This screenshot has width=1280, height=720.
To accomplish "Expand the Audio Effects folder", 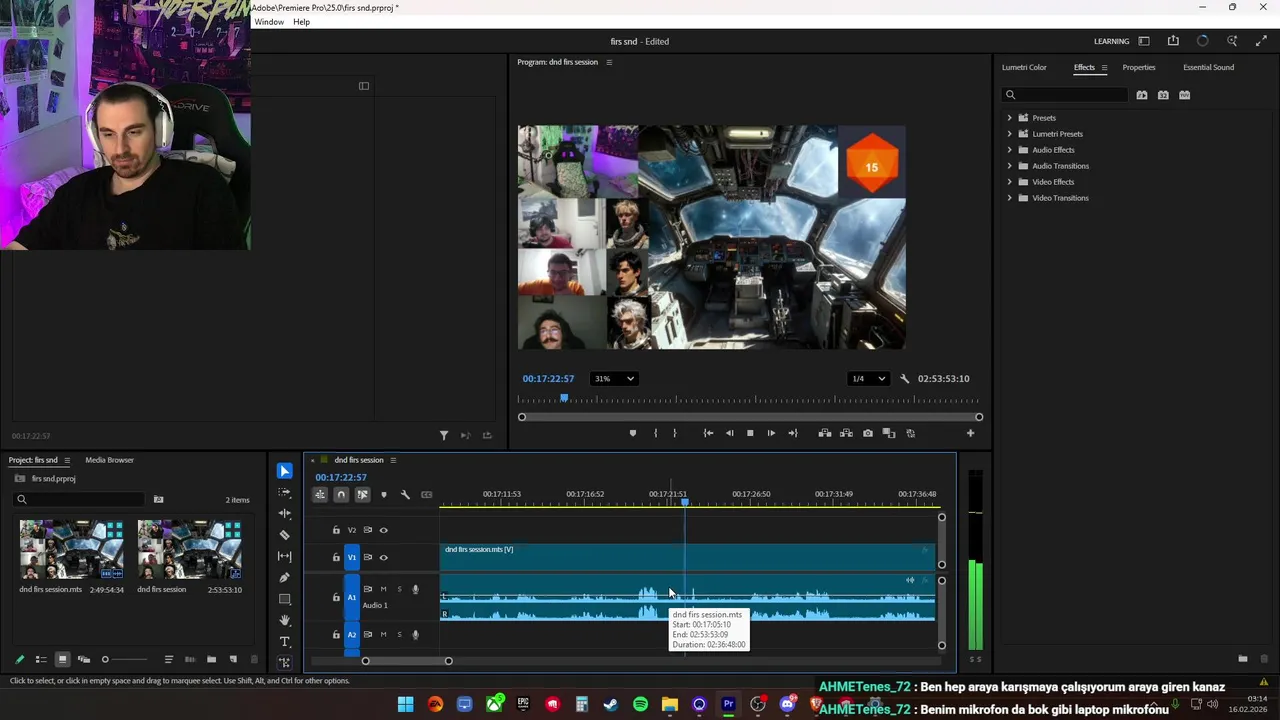I will [x=1010, y=150].
